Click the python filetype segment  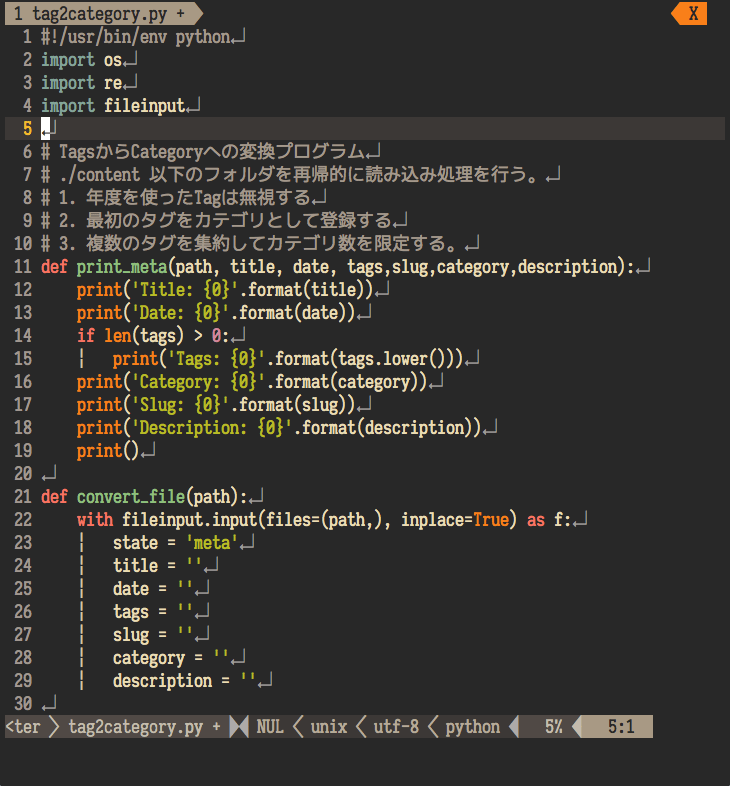(x=472, y=727)
